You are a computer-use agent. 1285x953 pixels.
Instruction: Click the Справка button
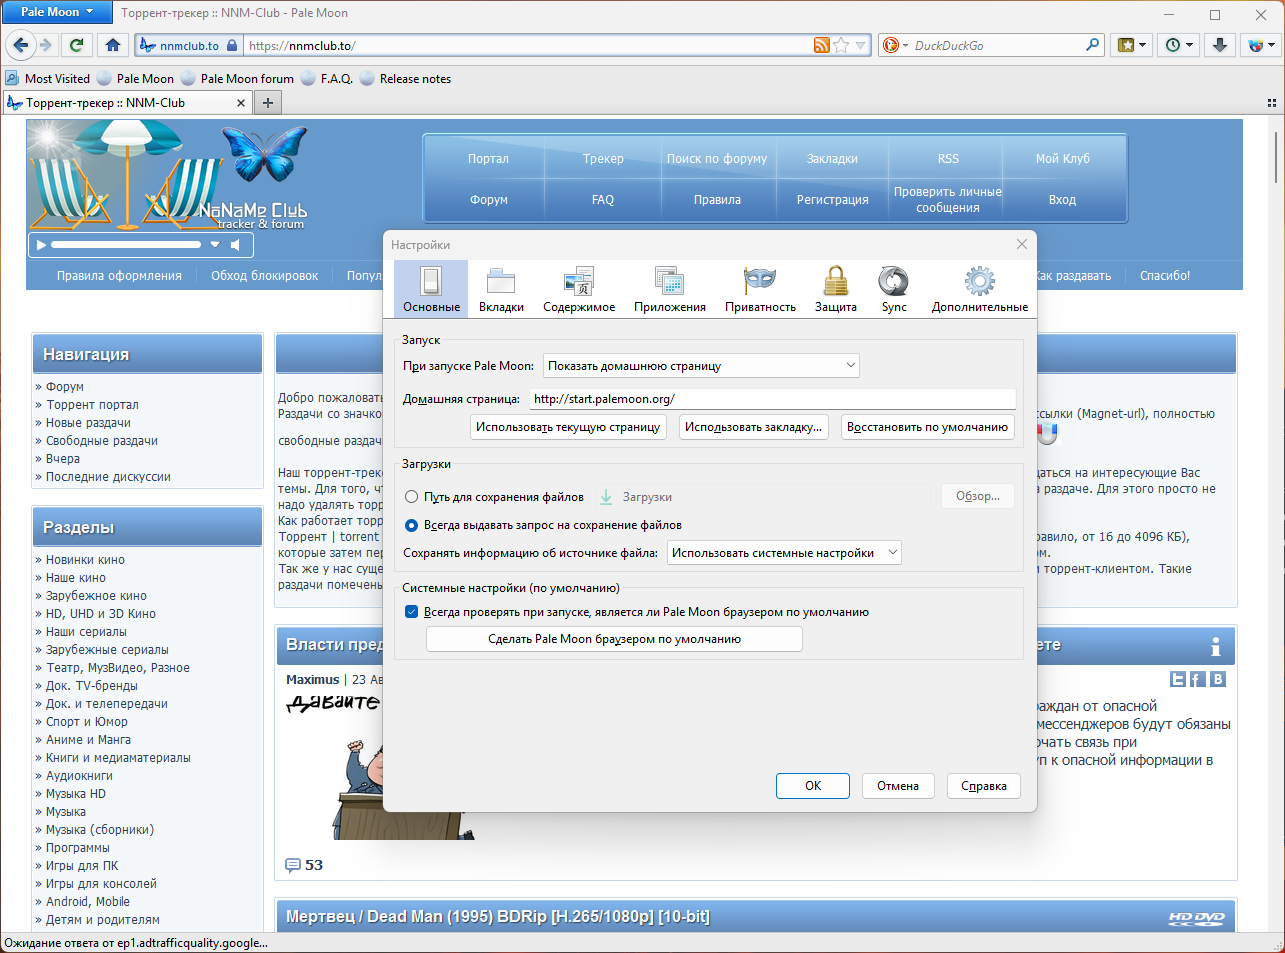tap(984, 786)
